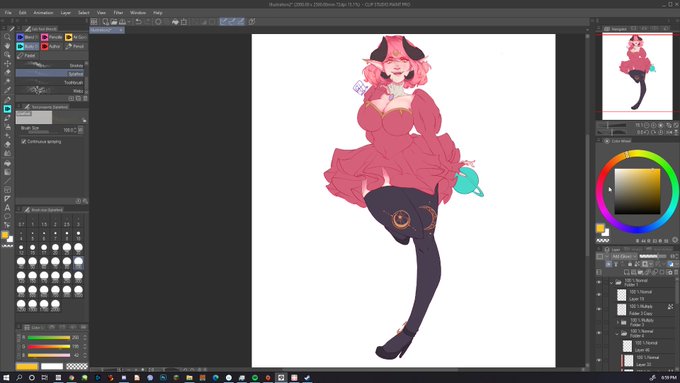The width and height of the screenshot is (680, 383).
Task: Select the Ruler tool
Action: pyautogui.click(x=7, y=199)
